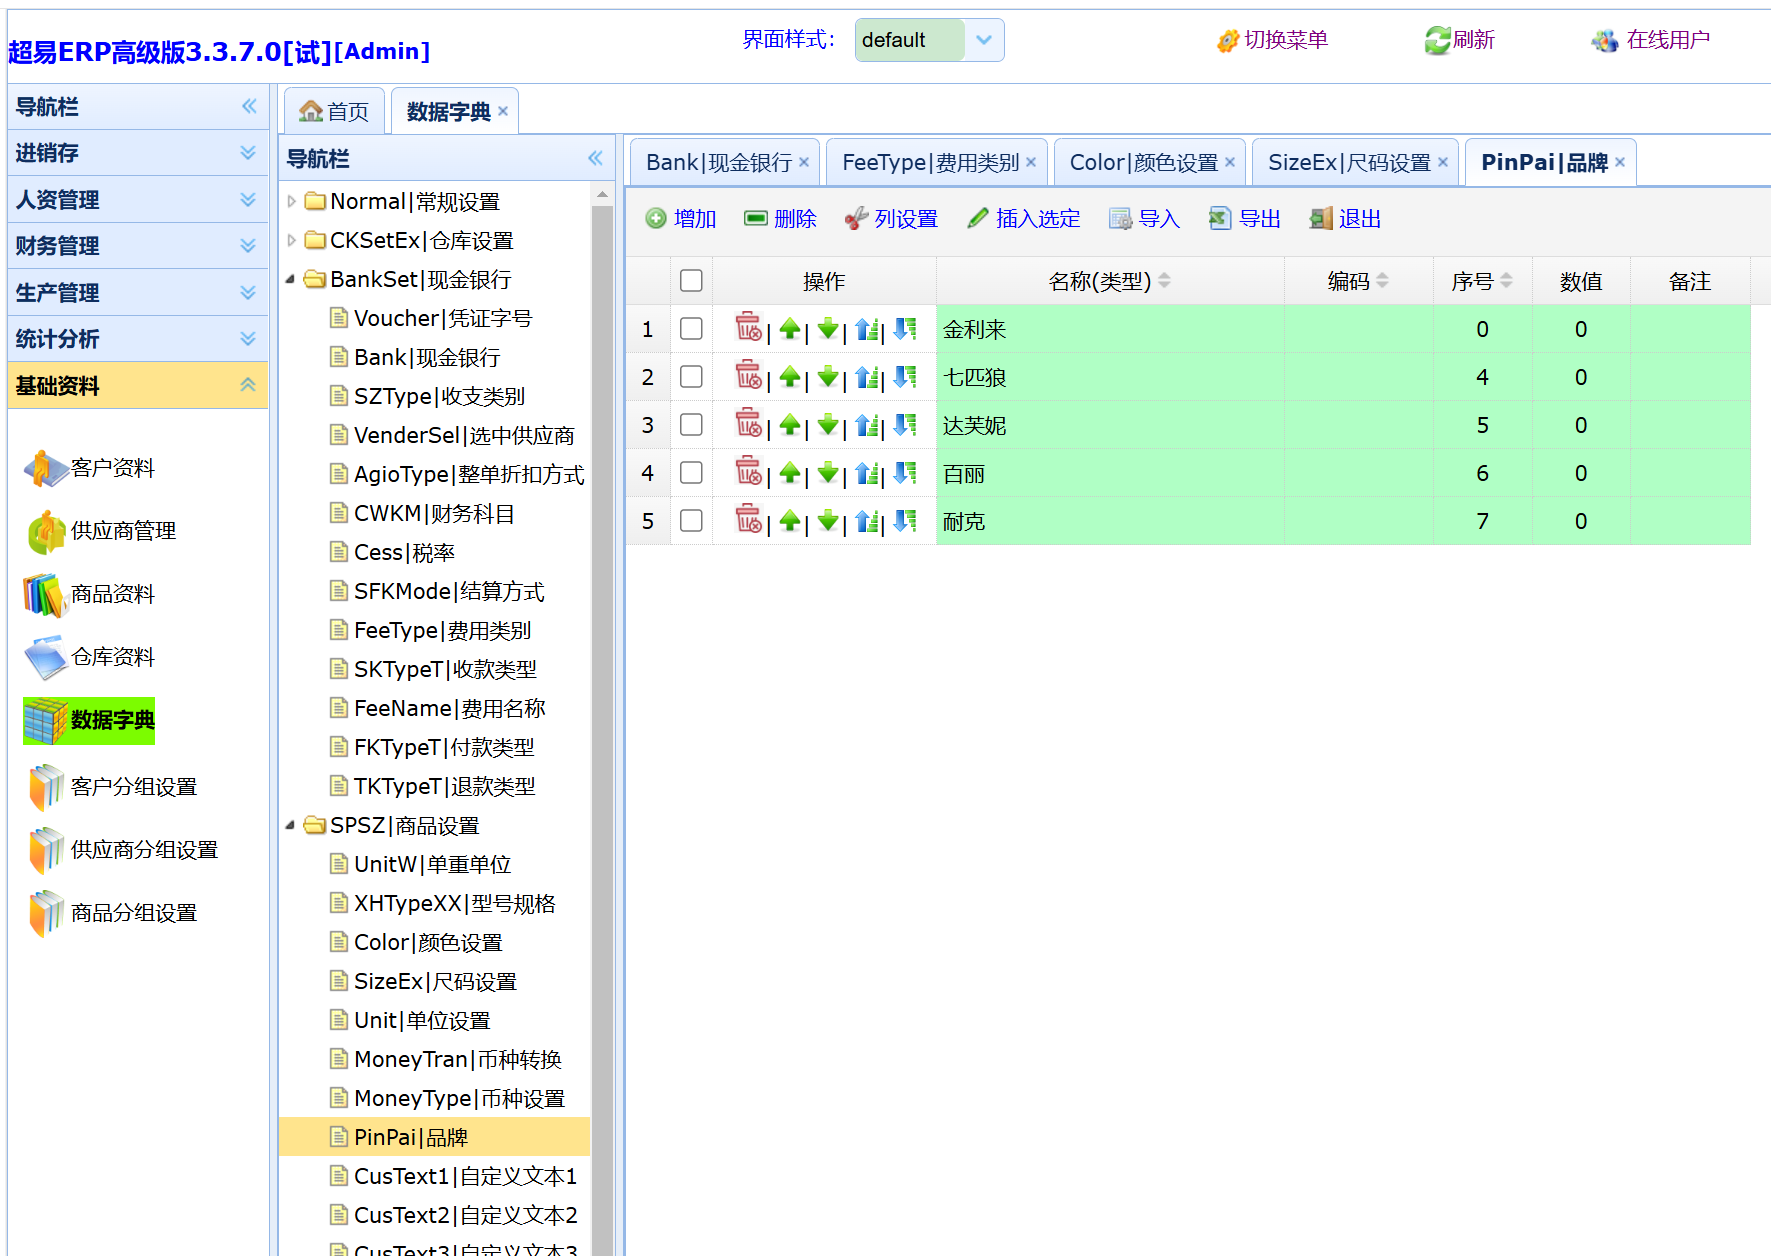Collapse the BankSet|现金银行 tree folder
Screen dimensions: 1771x1256
(x=291, y=280)
